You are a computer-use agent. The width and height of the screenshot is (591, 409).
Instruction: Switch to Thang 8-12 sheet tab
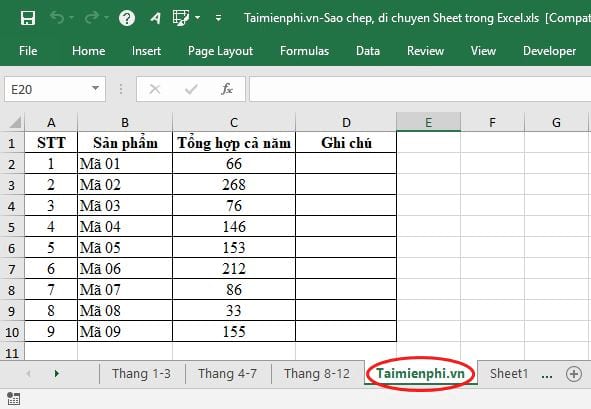pyautogui.click(x=317, y=374)
